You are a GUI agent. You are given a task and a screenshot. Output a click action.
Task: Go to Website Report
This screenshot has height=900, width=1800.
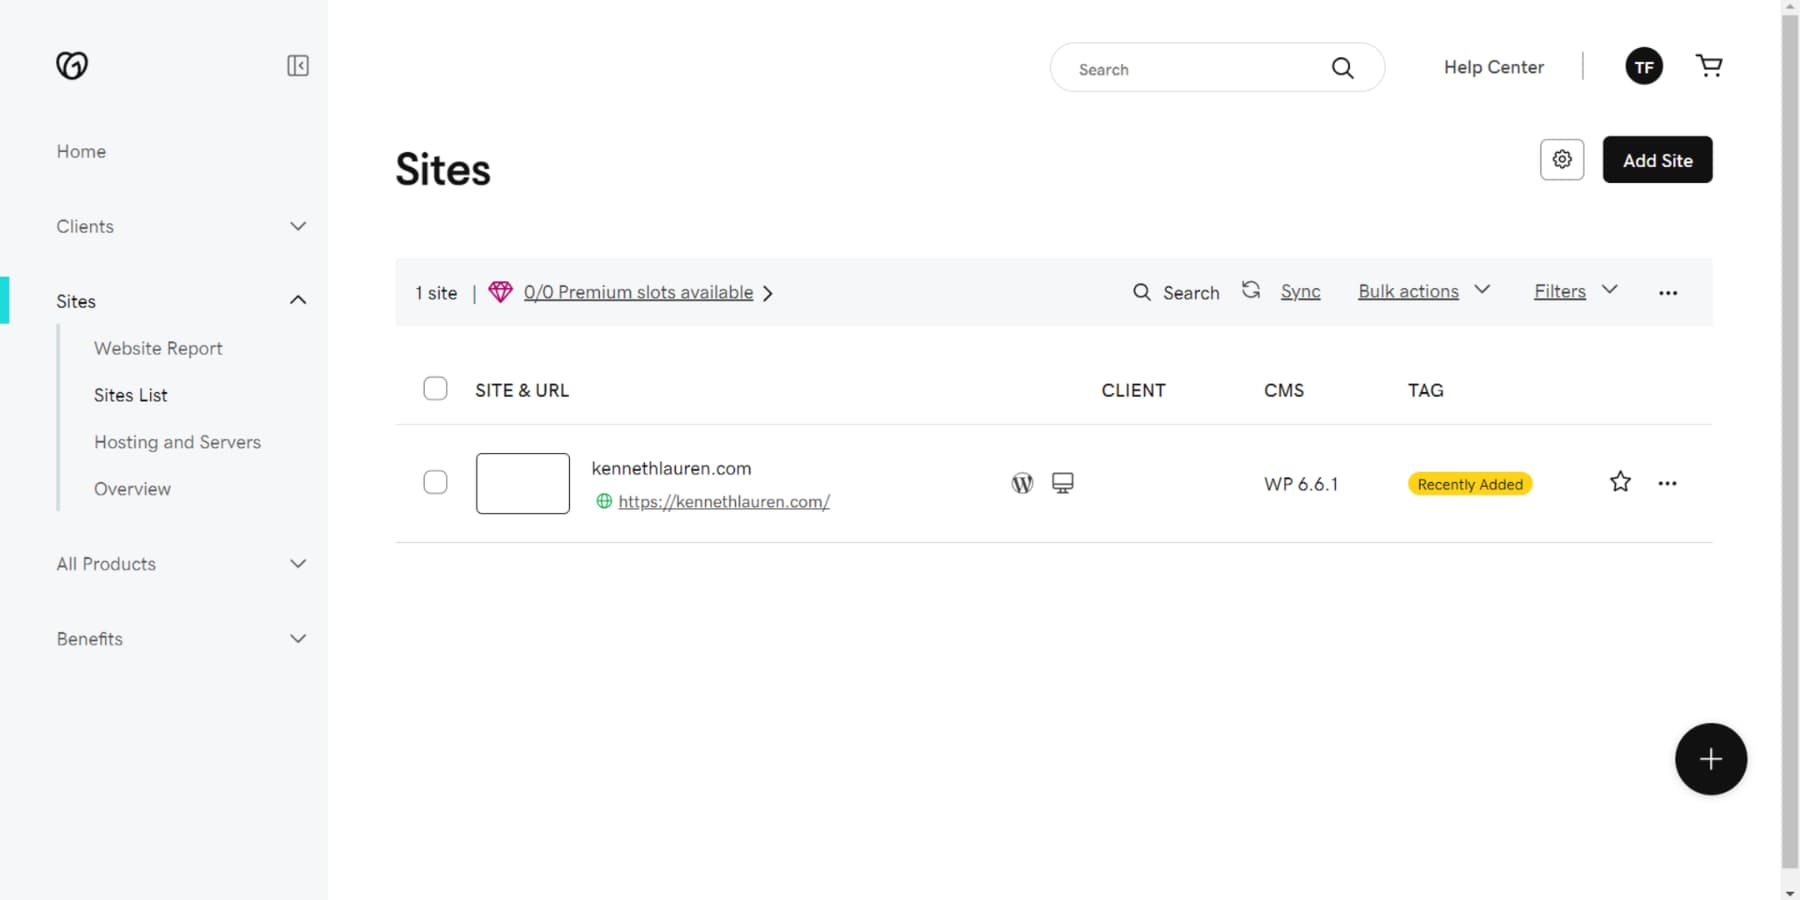point(158,348)
